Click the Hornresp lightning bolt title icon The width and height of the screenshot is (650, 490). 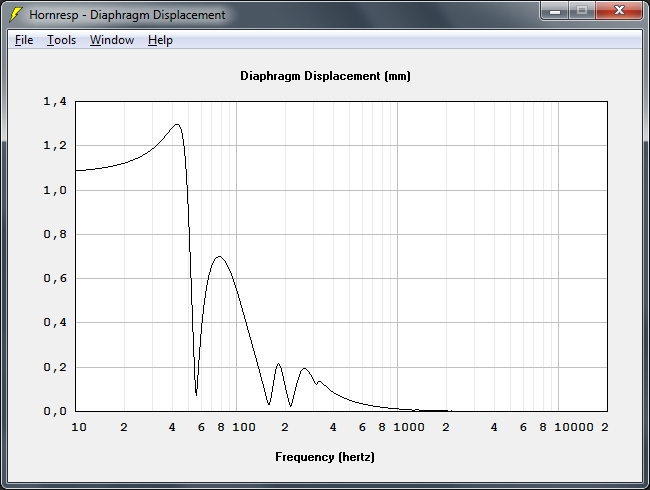(16, 15)
